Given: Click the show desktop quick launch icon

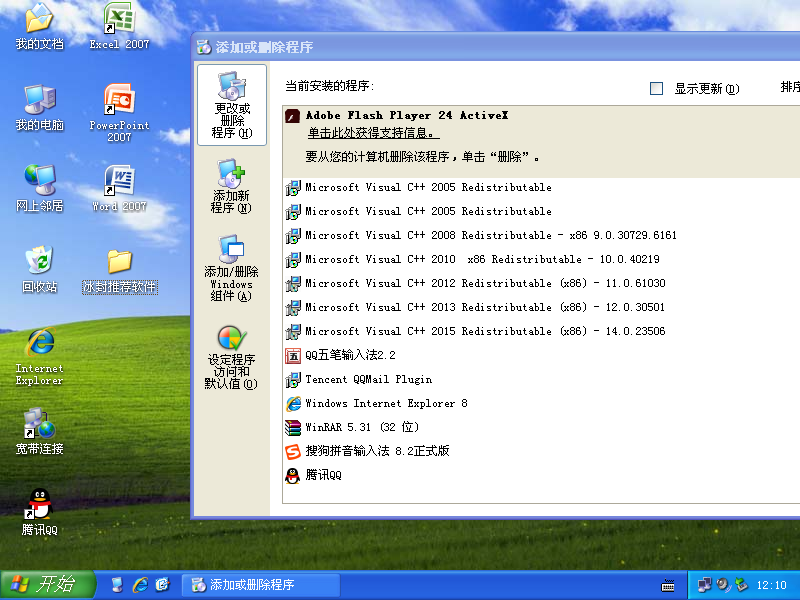Looking at the screenshot, I should pos(117,585).
